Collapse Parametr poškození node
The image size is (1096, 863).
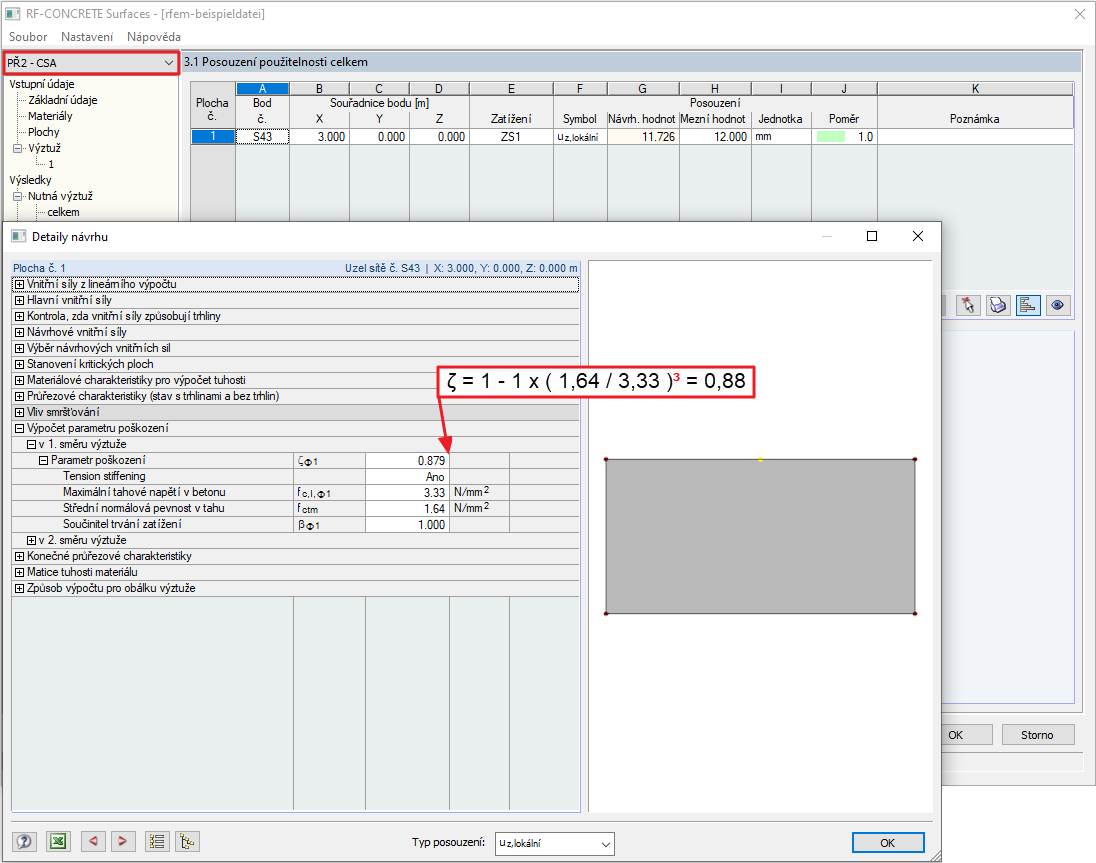[43, 460]
